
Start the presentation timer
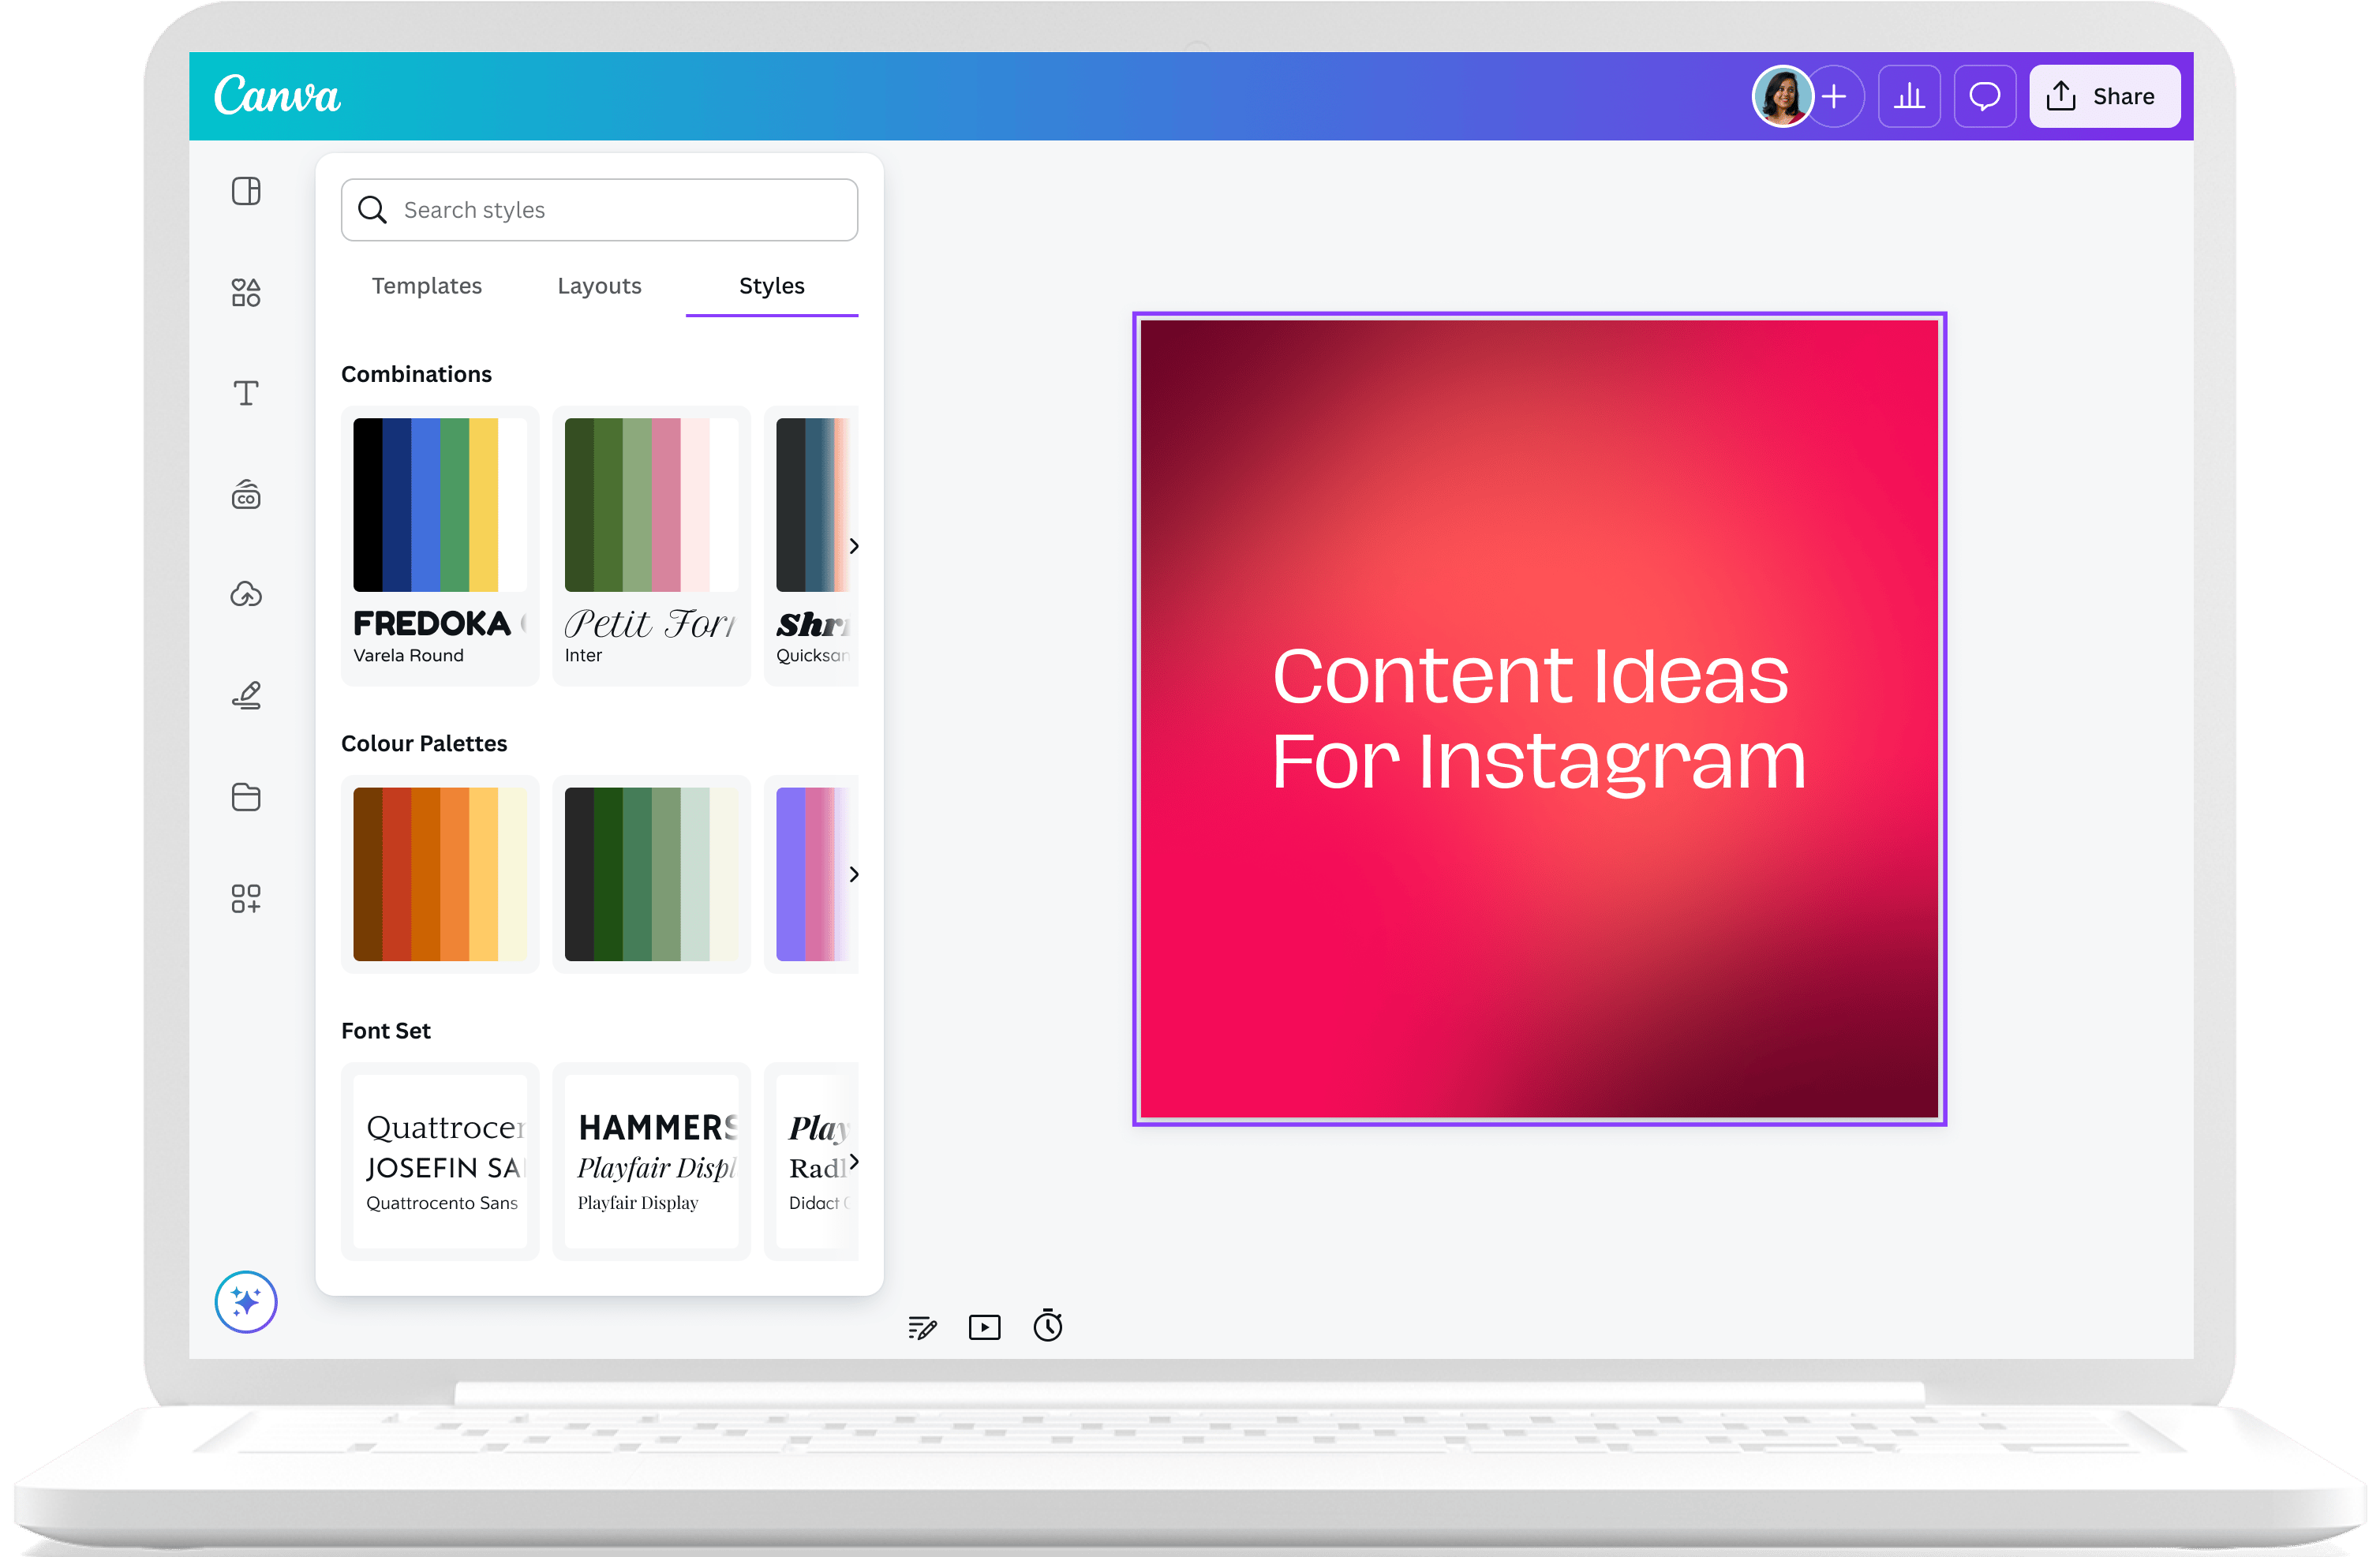coord(1048,1327)
